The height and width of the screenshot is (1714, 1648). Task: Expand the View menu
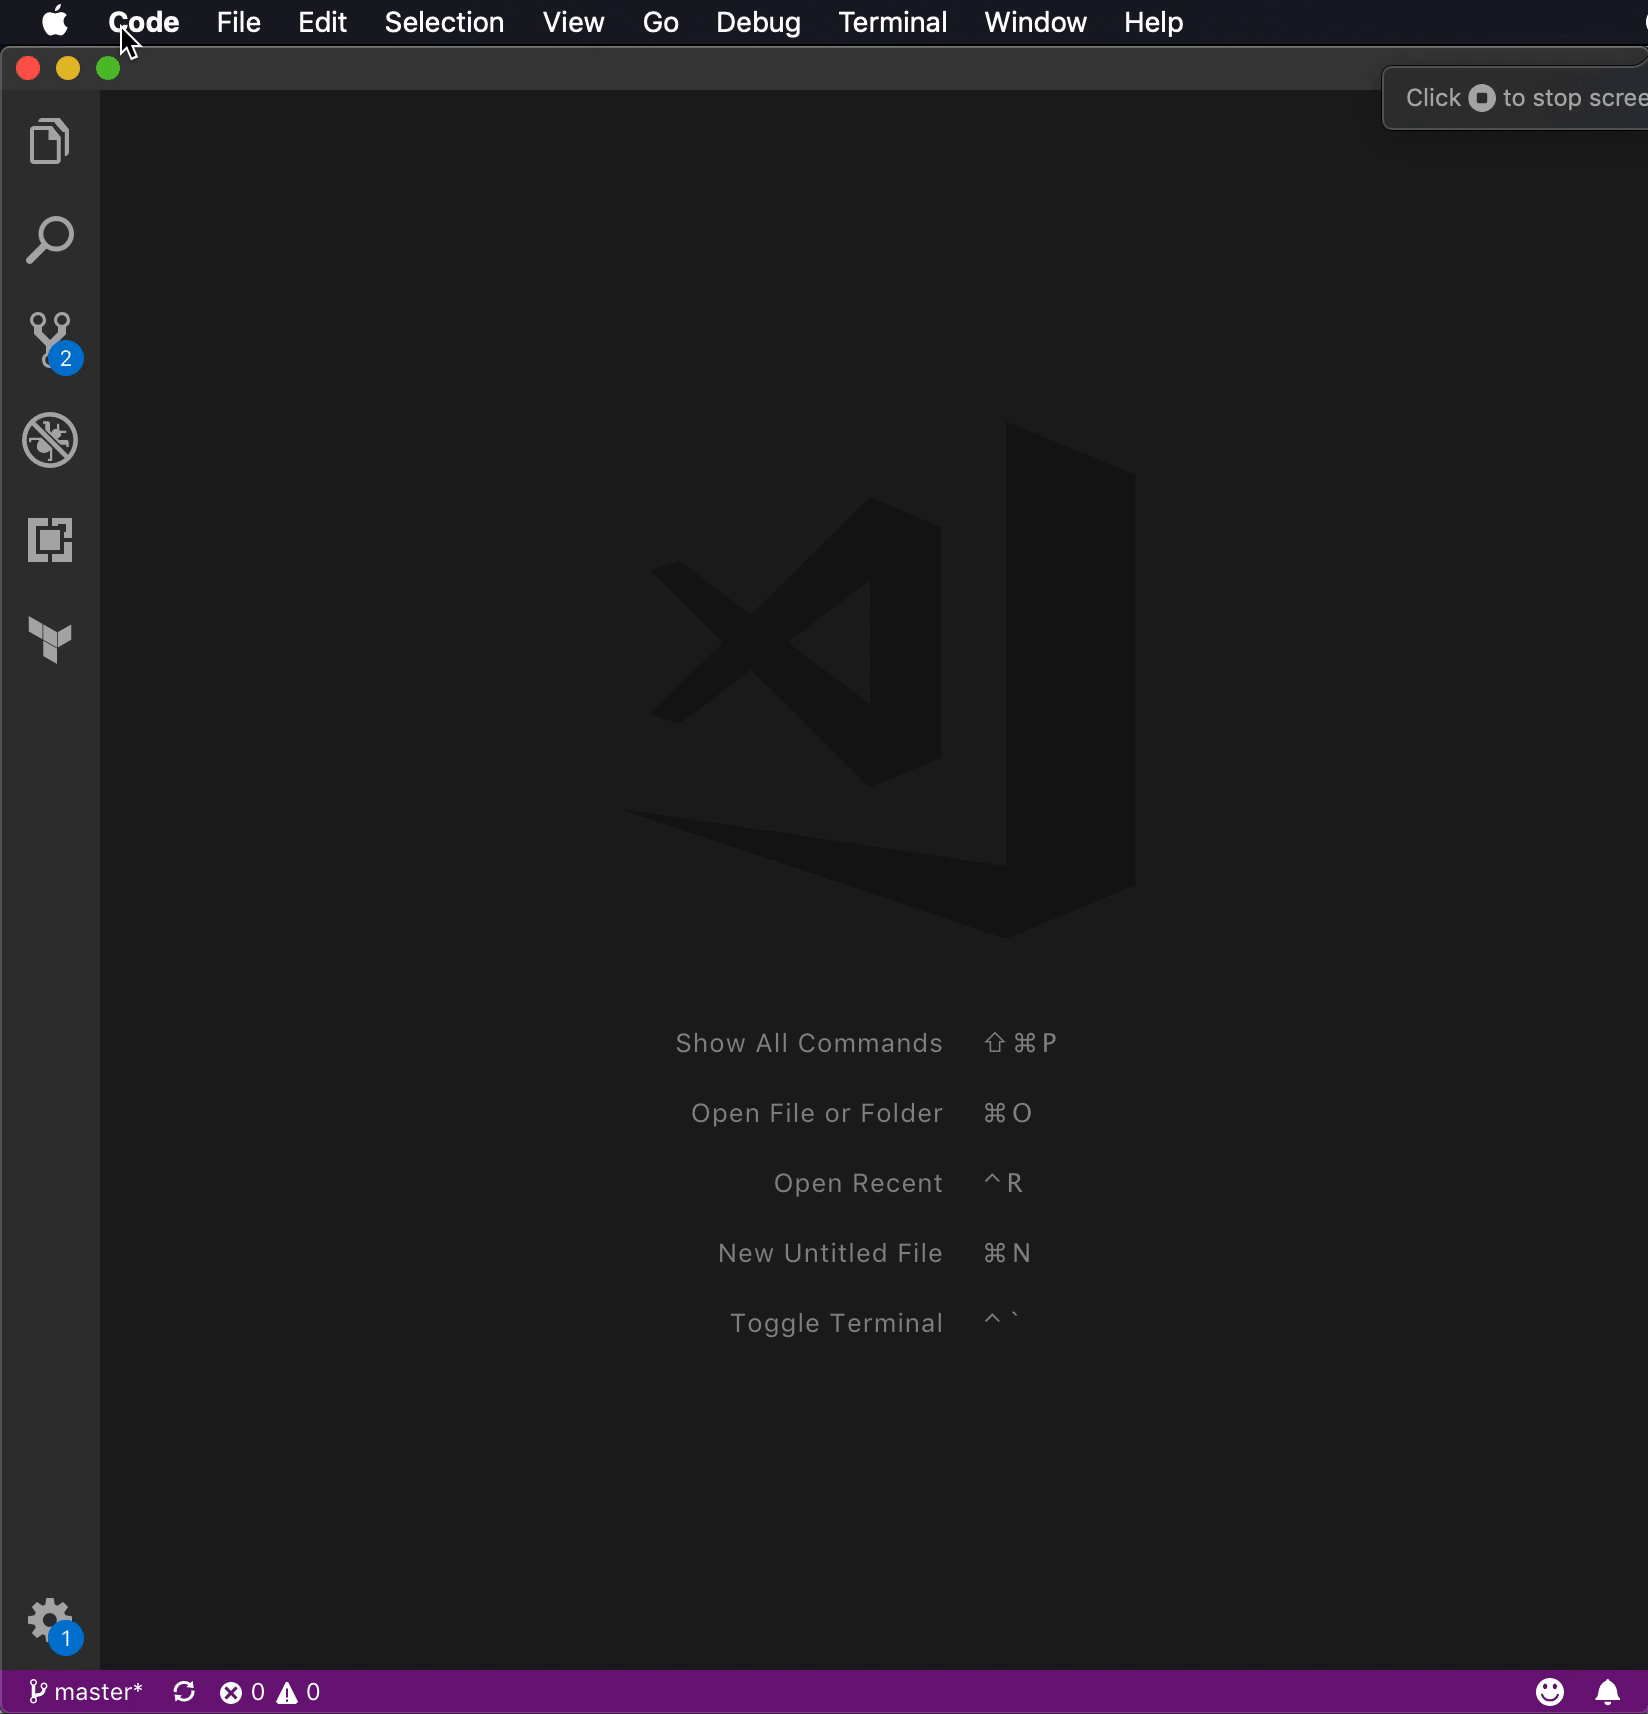[x=573, y=22]
